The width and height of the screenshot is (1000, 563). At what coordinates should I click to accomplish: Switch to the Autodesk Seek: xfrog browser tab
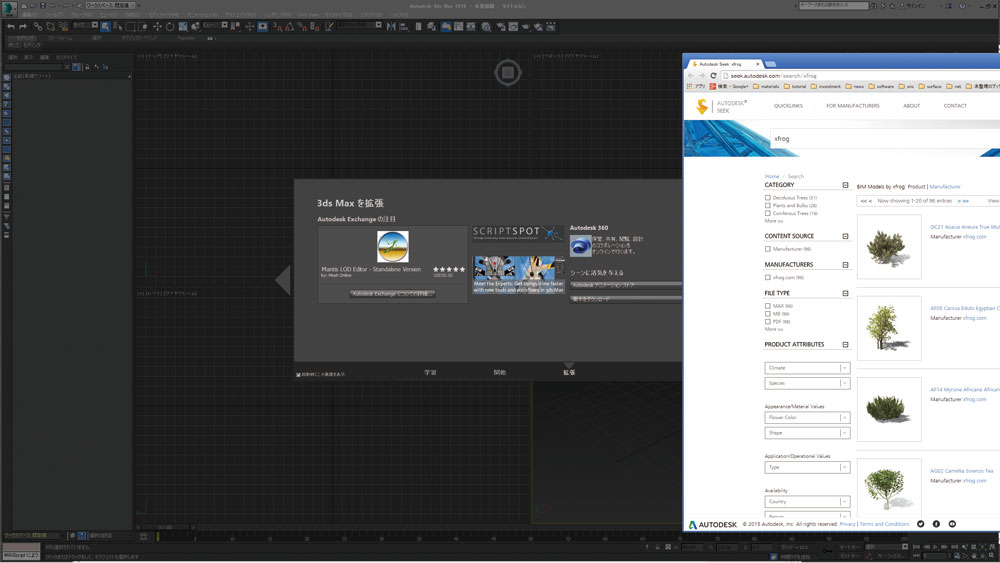pos(726,64)
